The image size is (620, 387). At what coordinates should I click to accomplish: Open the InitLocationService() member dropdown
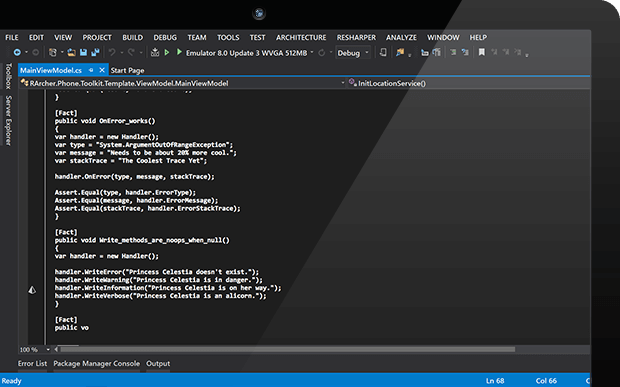pos(468,83)
